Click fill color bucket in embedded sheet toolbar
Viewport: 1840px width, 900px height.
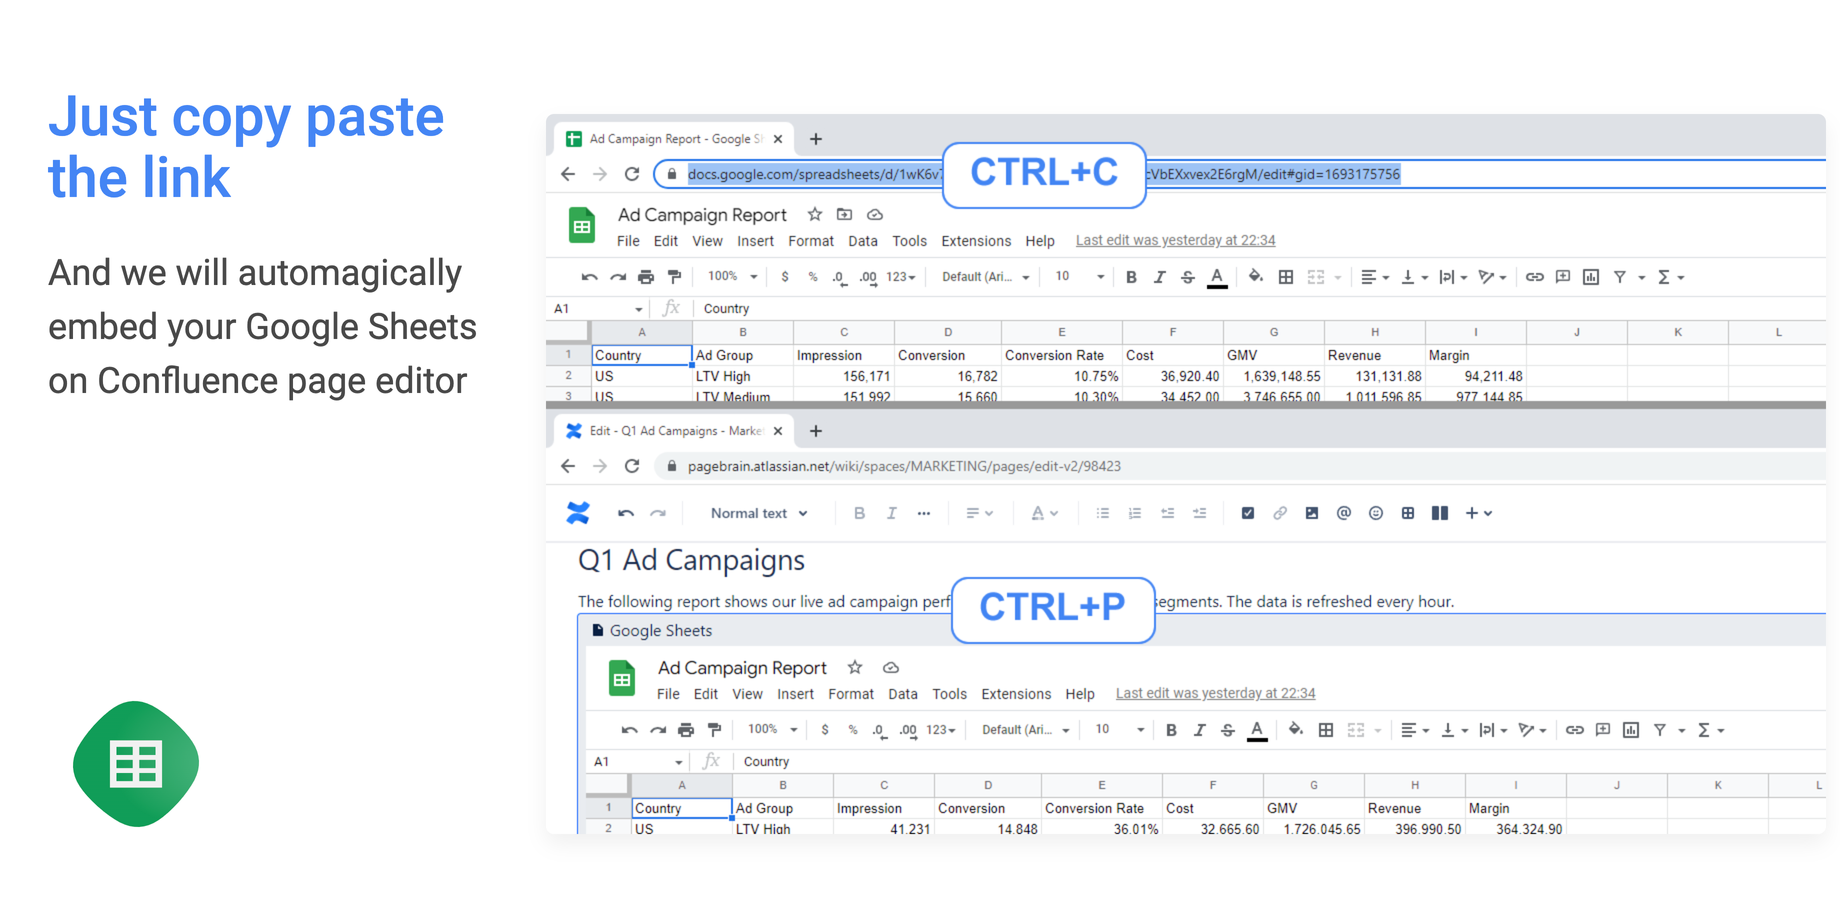pyautogui.click(x=1295, y=730)
